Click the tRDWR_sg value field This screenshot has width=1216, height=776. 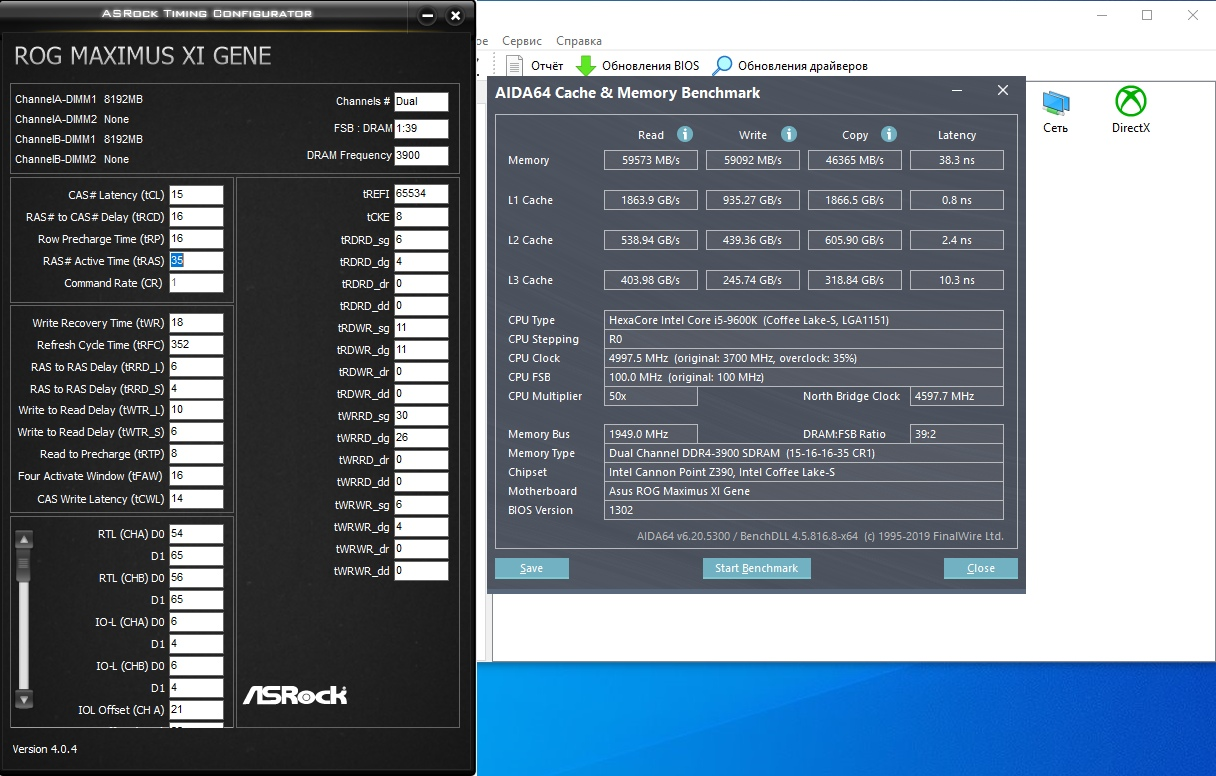(x=421, y=328)
